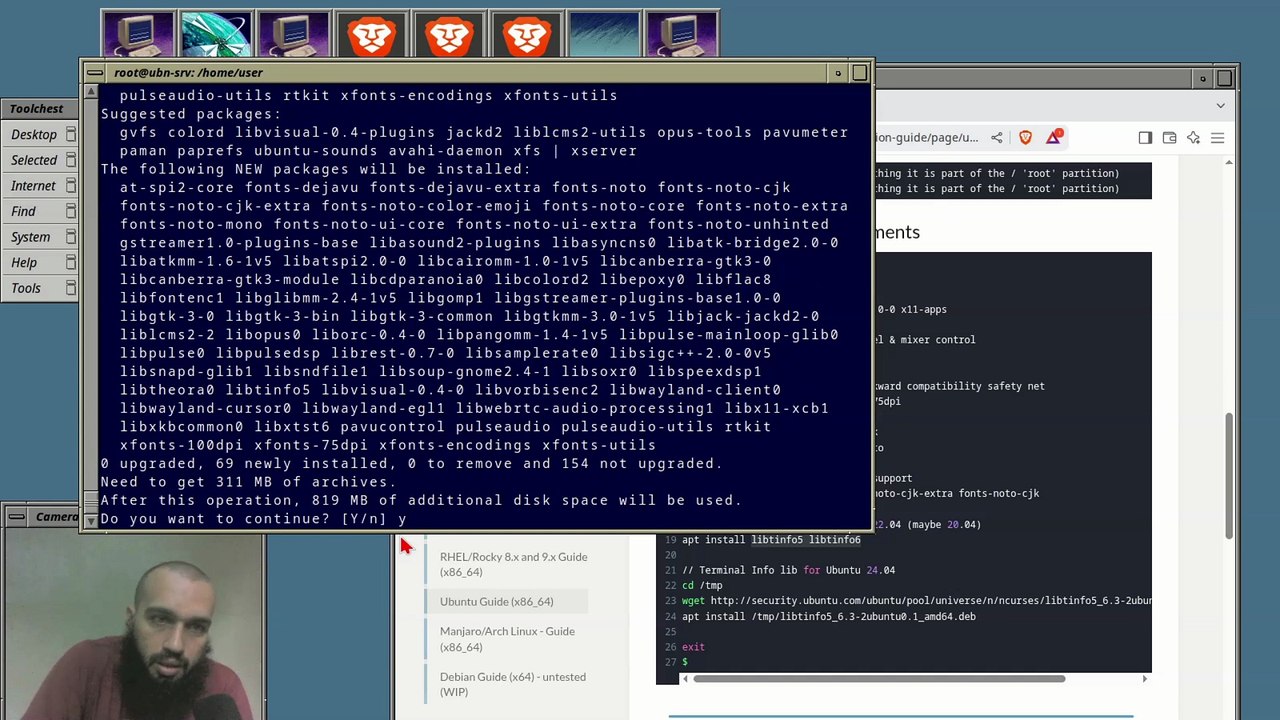Click the share icon in the browser address bar

[x=996, y=137]
